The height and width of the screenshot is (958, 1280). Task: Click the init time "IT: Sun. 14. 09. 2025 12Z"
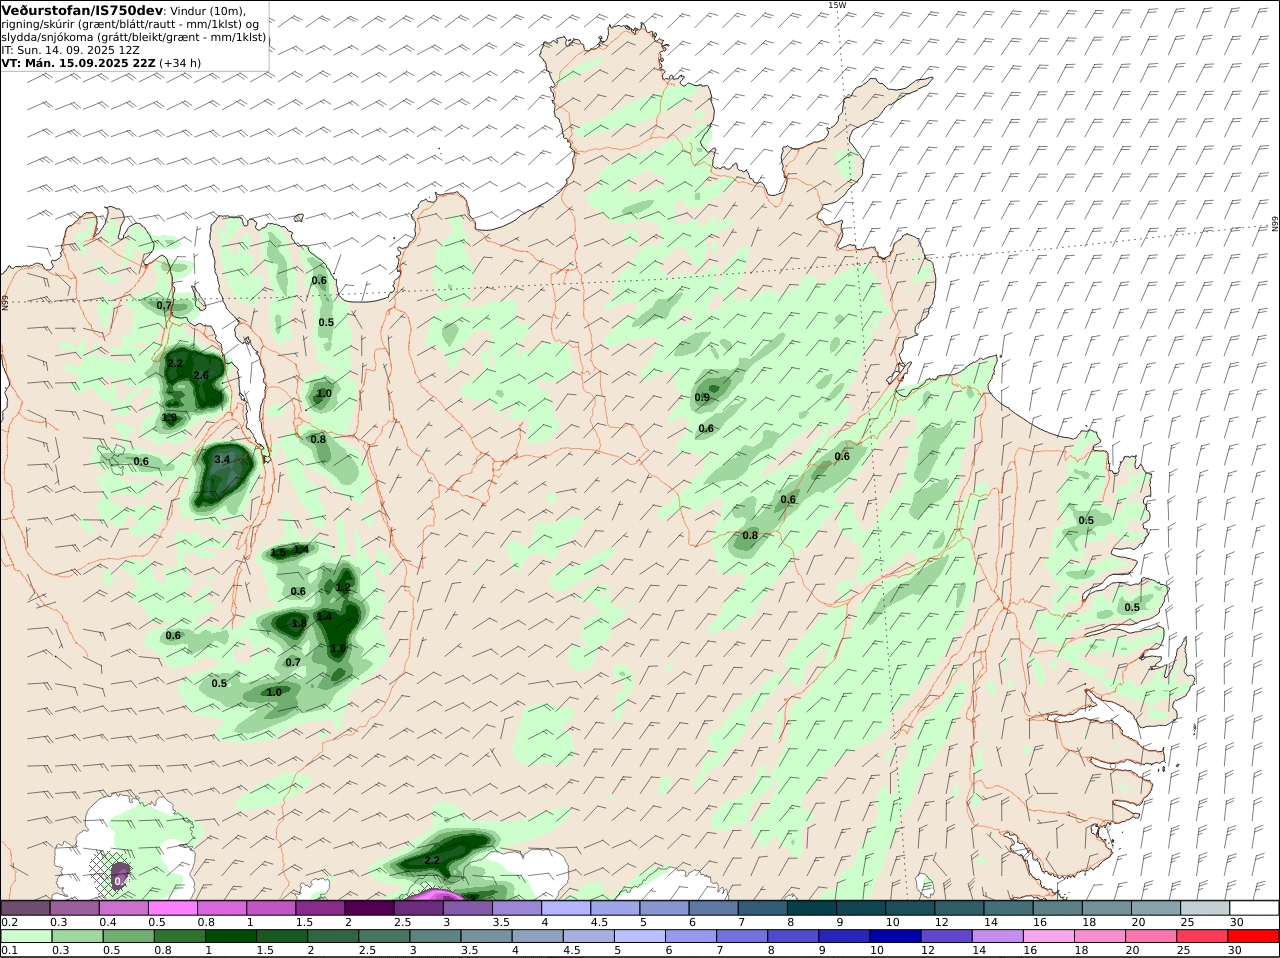click(71, 50)
